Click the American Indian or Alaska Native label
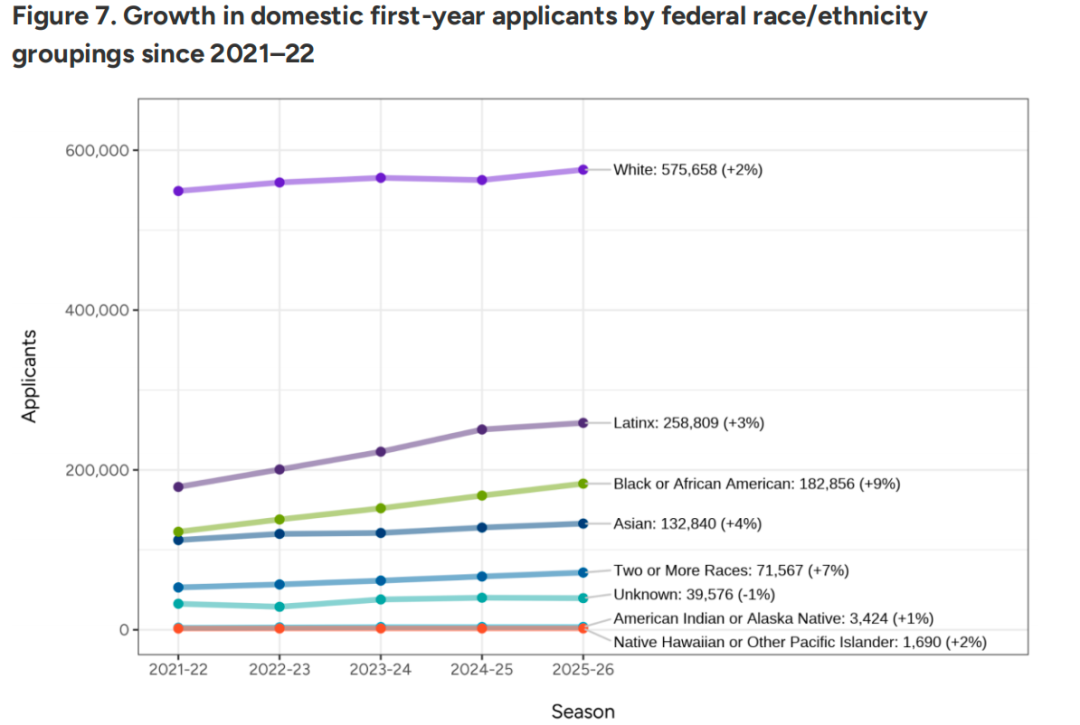This screenshot has width=1080, height=725. pos(773,619)
